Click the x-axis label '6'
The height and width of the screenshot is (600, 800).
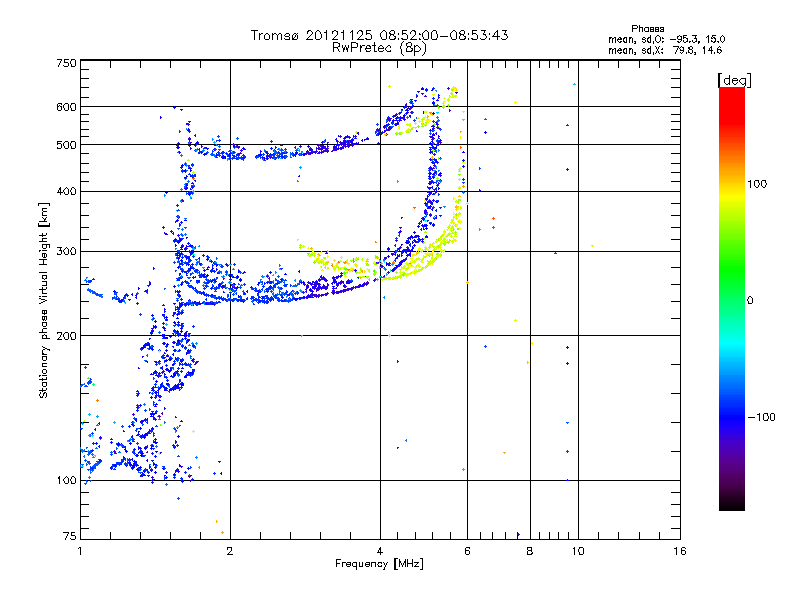pyautogui.click(x=467, y=551)
